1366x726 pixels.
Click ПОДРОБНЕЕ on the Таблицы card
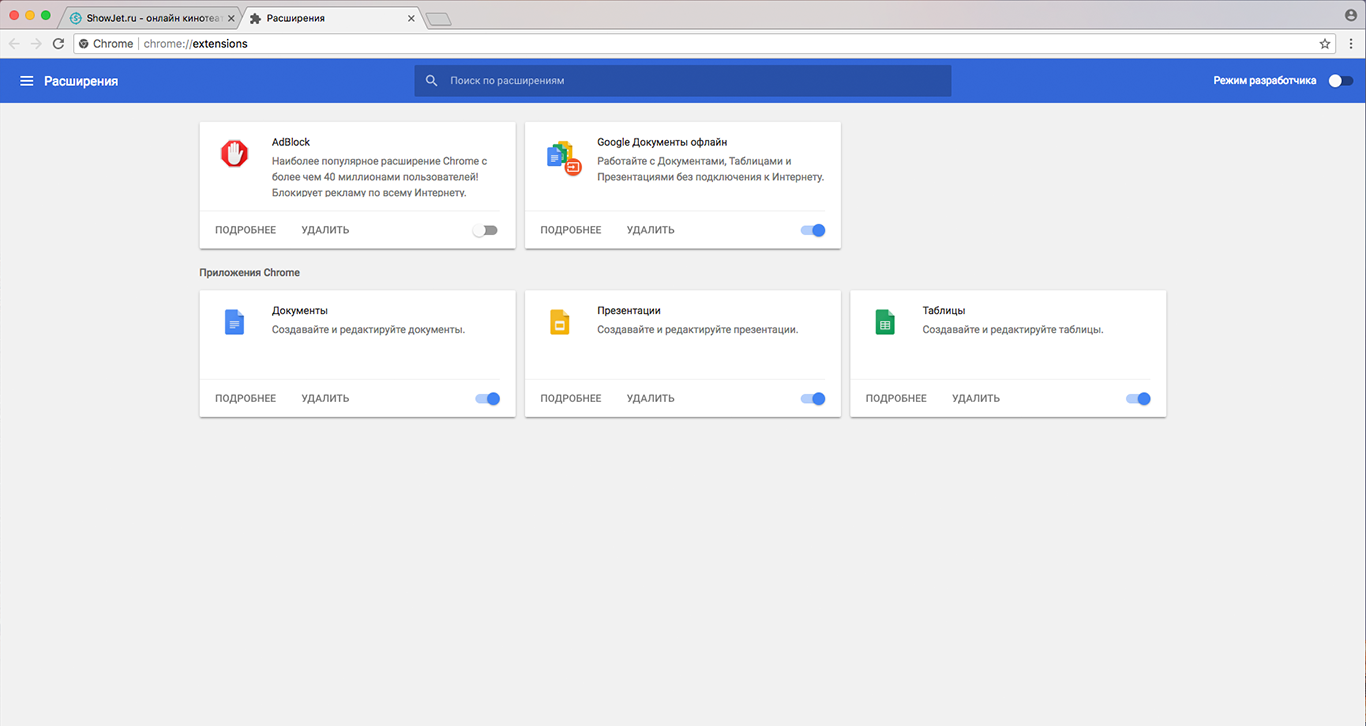(x=896, y=398)
